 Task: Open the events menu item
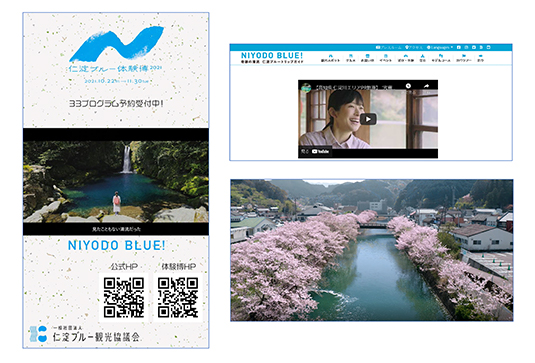386,58
